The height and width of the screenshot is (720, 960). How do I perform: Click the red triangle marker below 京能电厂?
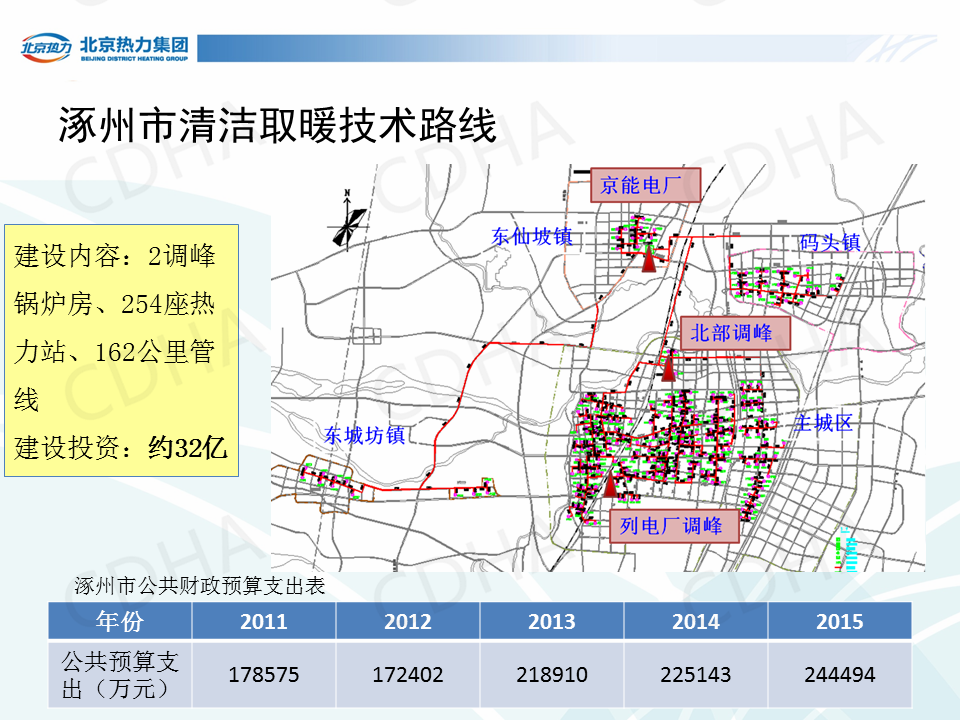648,257
